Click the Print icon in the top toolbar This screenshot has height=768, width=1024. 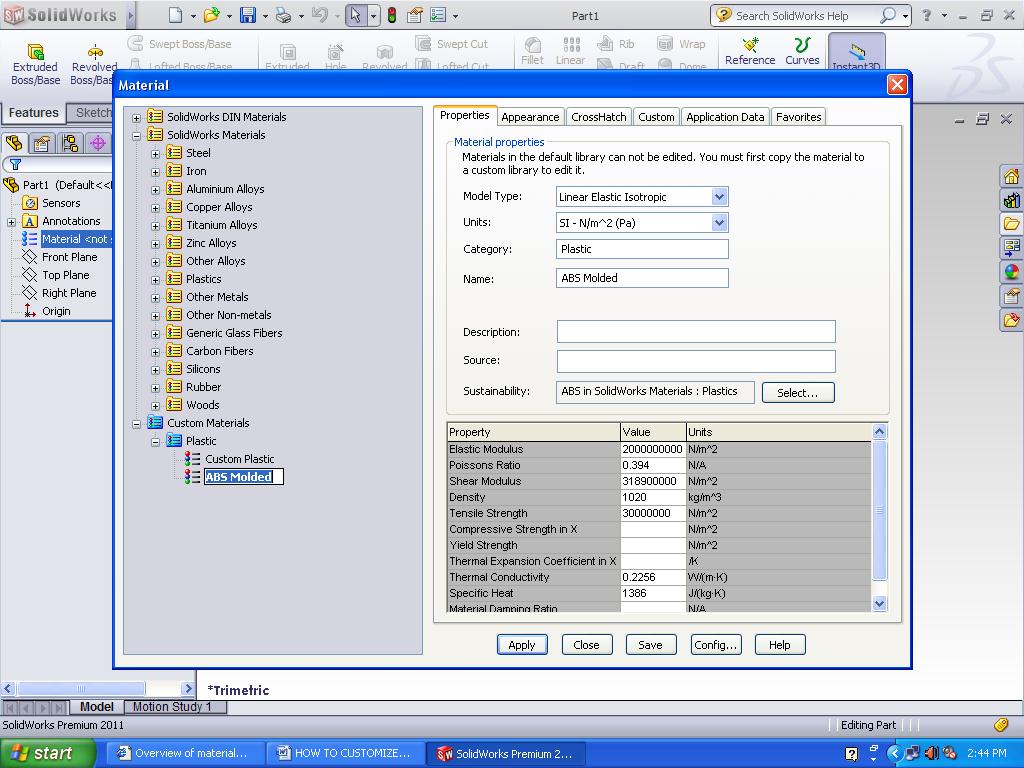(x=283, y=14)
